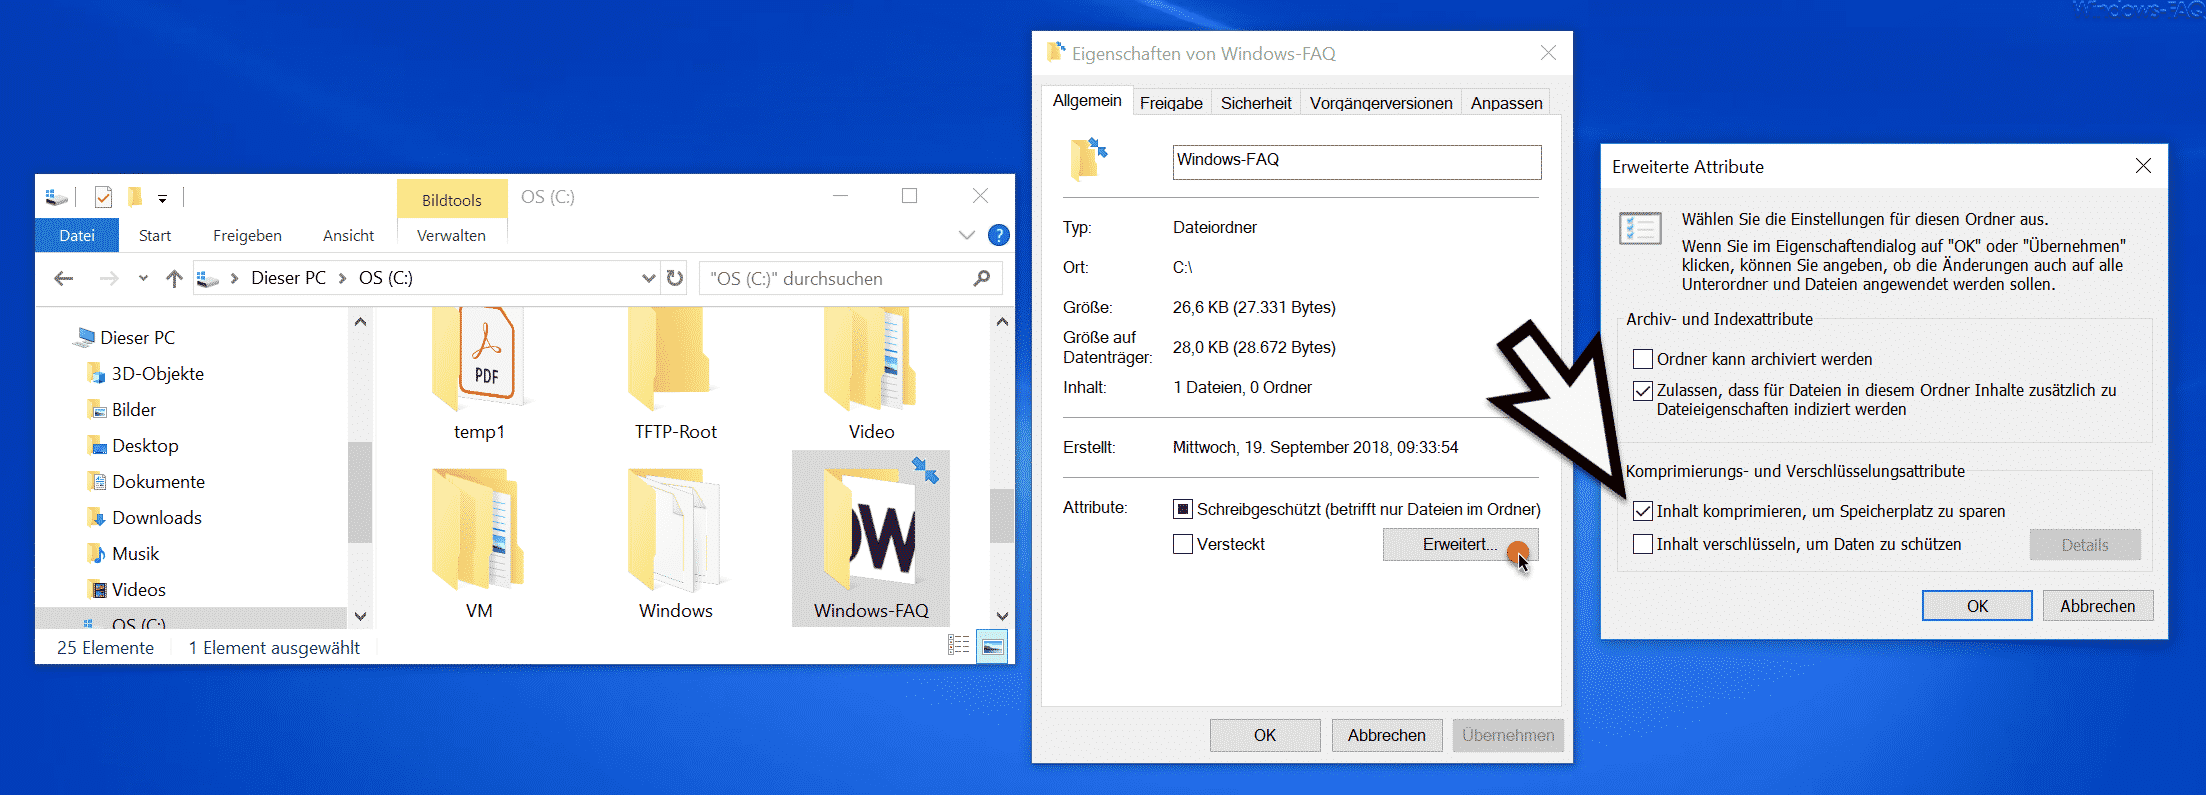
Task: Open the quick access toolbar customize arrow
Action: tap(162, 198)
